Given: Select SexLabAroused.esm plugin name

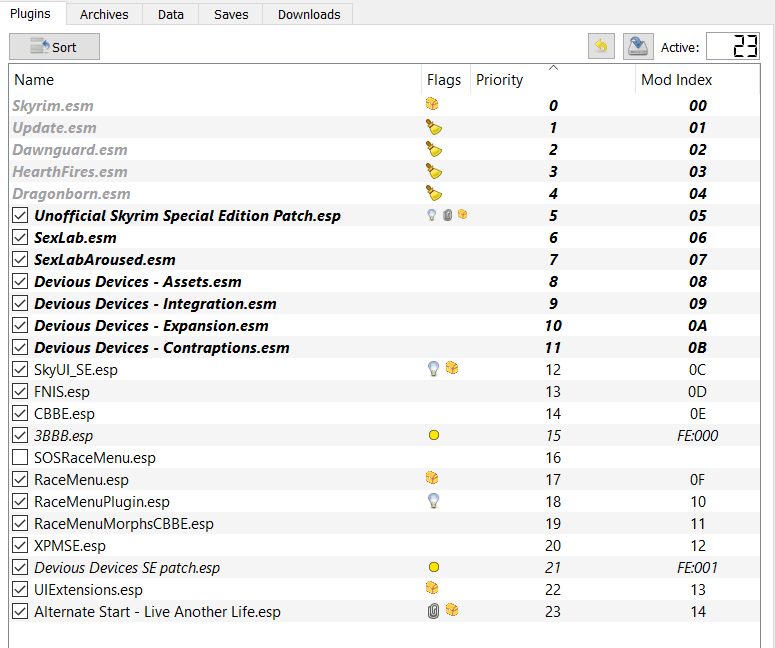Looking at the screenshot, I should click(105, 259).
